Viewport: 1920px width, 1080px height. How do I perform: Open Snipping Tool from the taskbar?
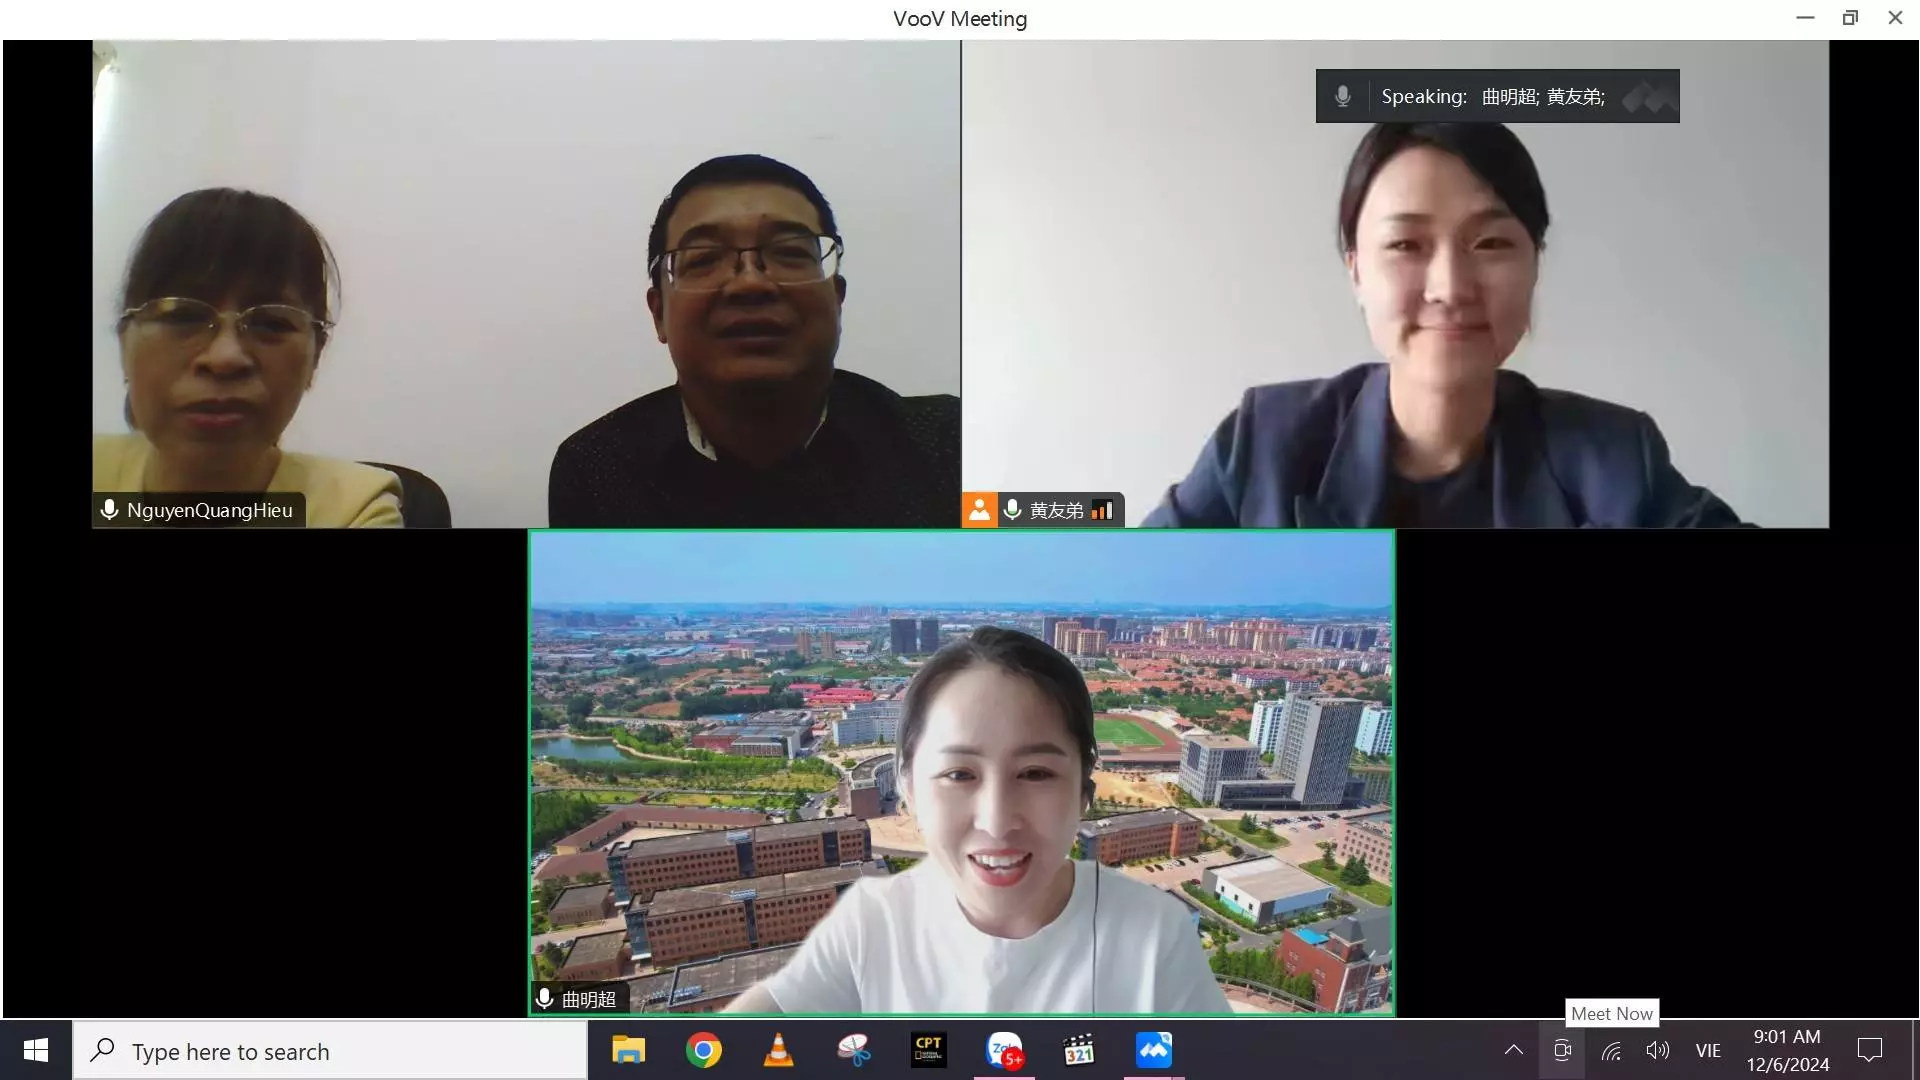tap(853, 1050)
